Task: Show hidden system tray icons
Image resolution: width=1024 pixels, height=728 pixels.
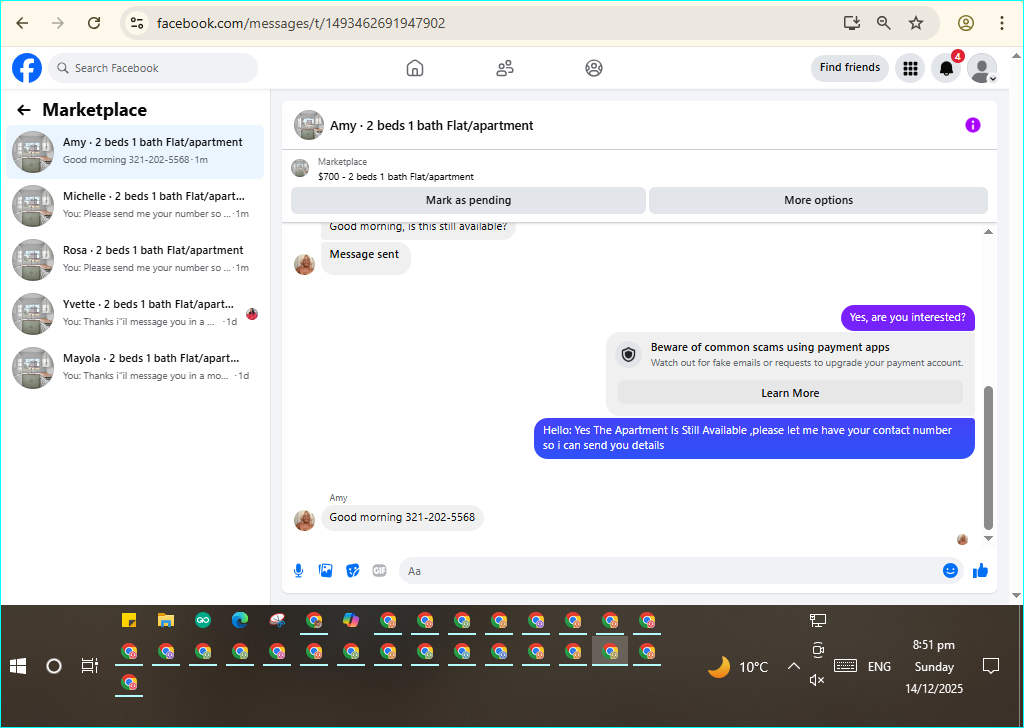Action: click(x=793, y=666)
